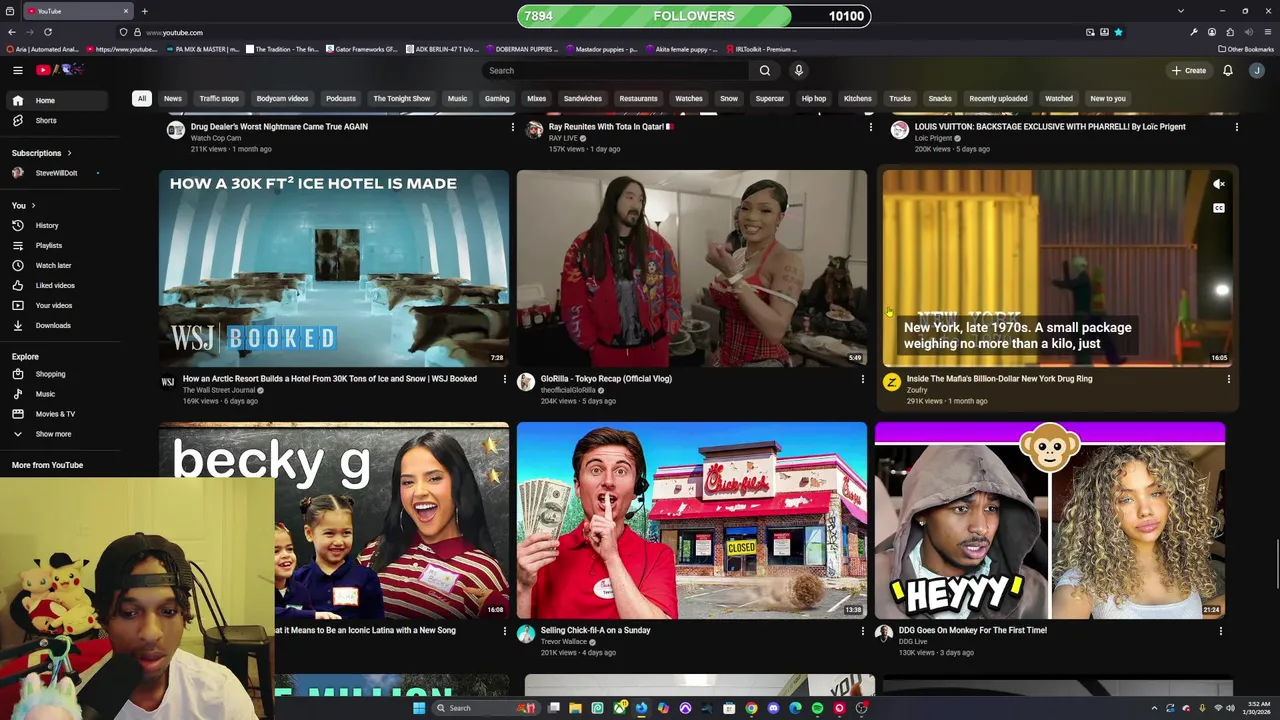Viewport: 1280px width, 720px height.
Task: Select the Recently uploaded chip
Action: pos(998,99)
